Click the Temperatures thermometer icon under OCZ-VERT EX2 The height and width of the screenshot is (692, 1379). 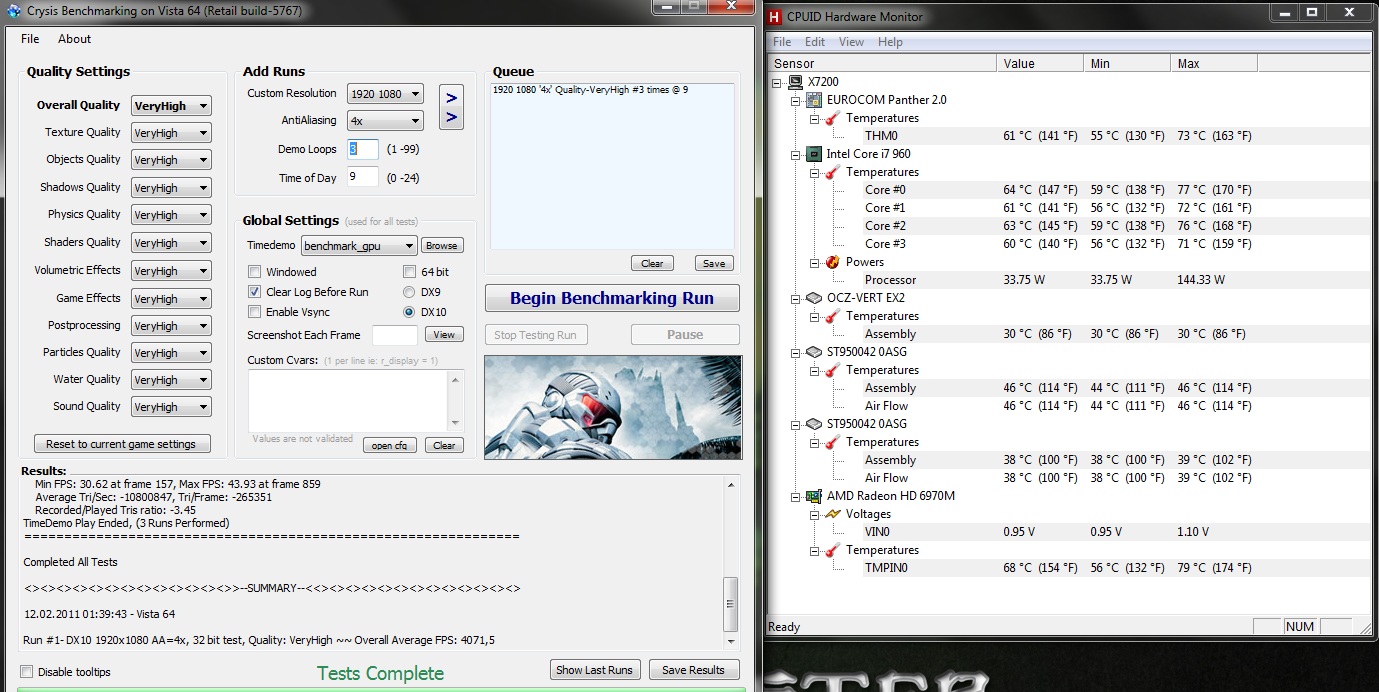click(x=832, y=316)
